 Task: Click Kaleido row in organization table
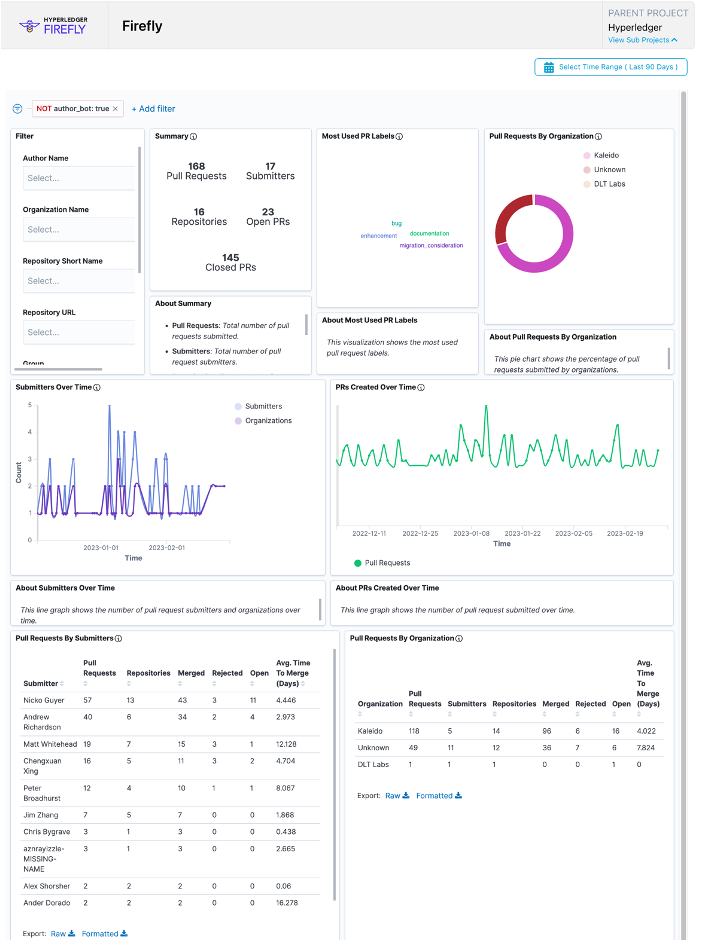(510, 731)
